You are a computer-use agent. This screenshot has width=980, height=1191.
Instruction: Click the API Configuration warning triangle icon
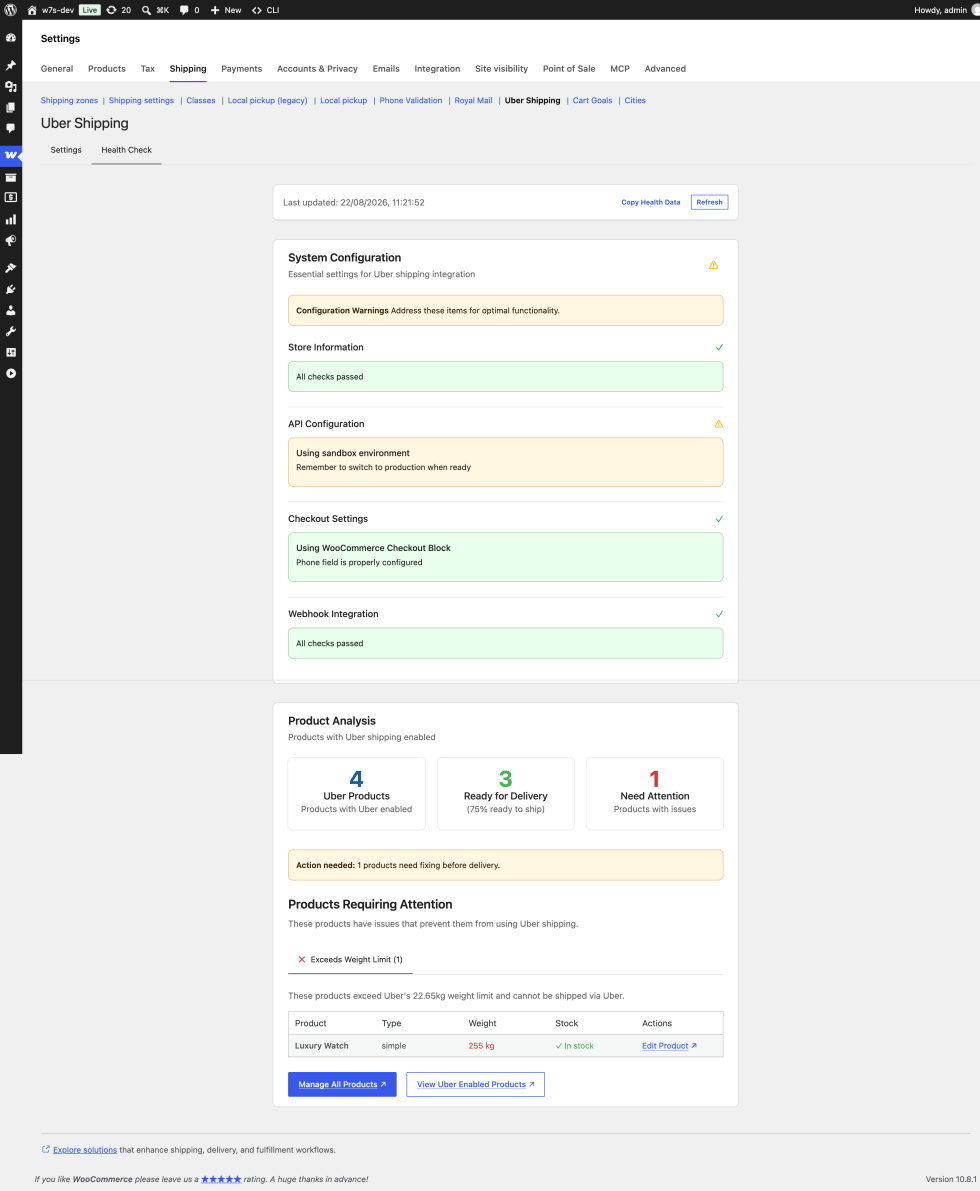click(x=719, y=424)
